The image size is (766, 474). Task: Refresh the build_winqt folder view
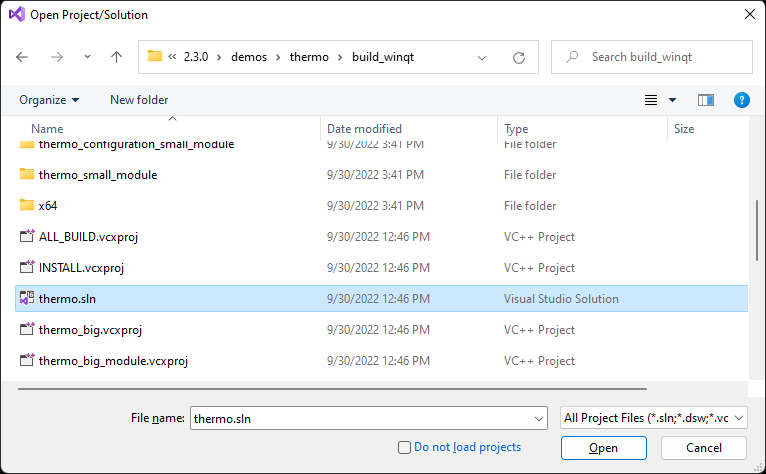coord(518,57)
